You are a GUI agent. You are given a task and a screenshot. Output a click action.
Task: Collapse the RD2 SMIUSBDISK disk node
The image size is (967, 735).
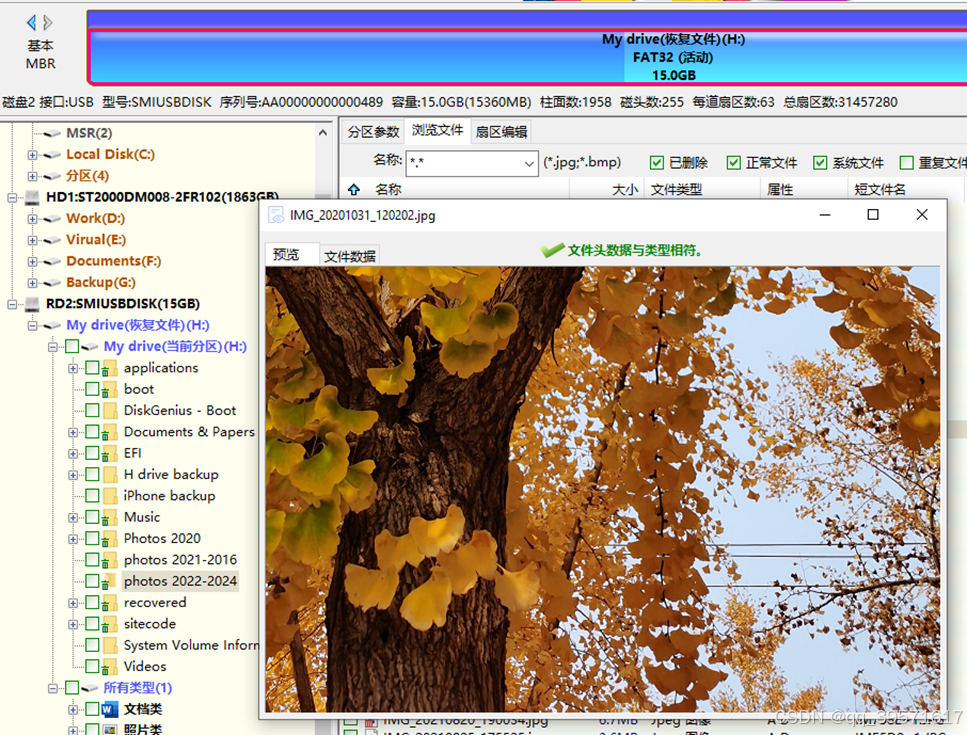point(12,303)
